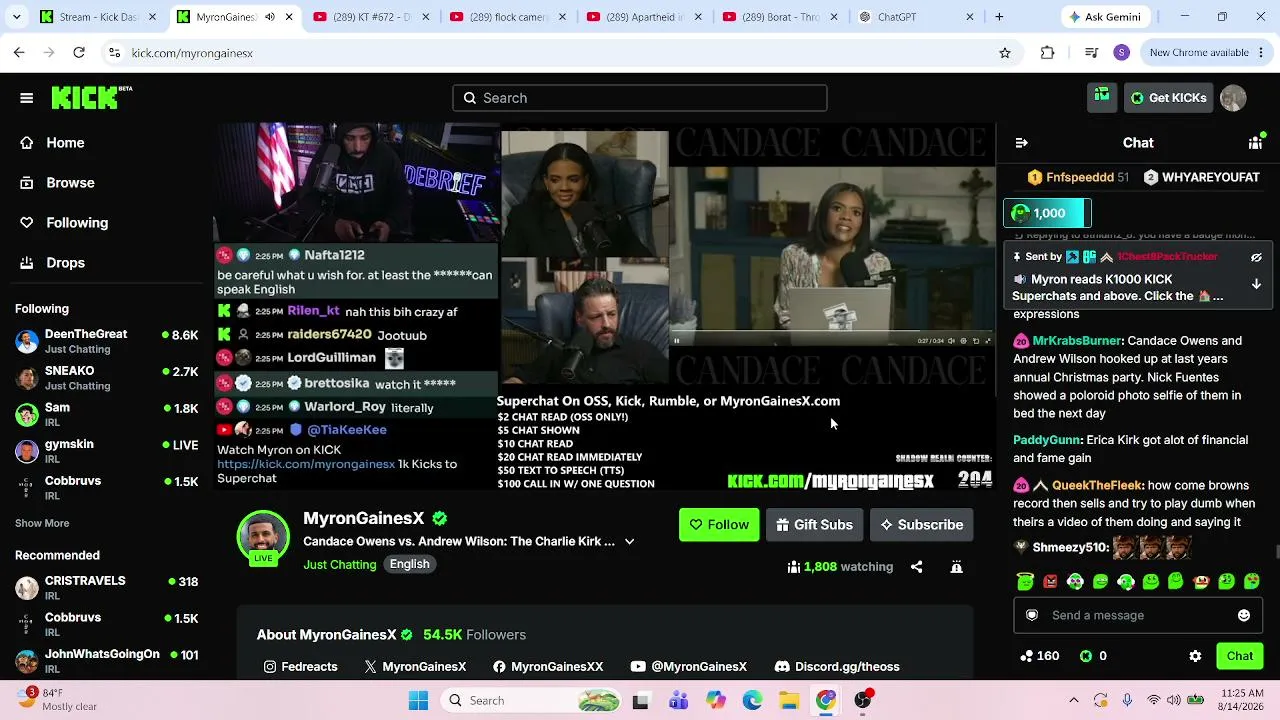Expand the stream title chevron

tap(629, 541)
